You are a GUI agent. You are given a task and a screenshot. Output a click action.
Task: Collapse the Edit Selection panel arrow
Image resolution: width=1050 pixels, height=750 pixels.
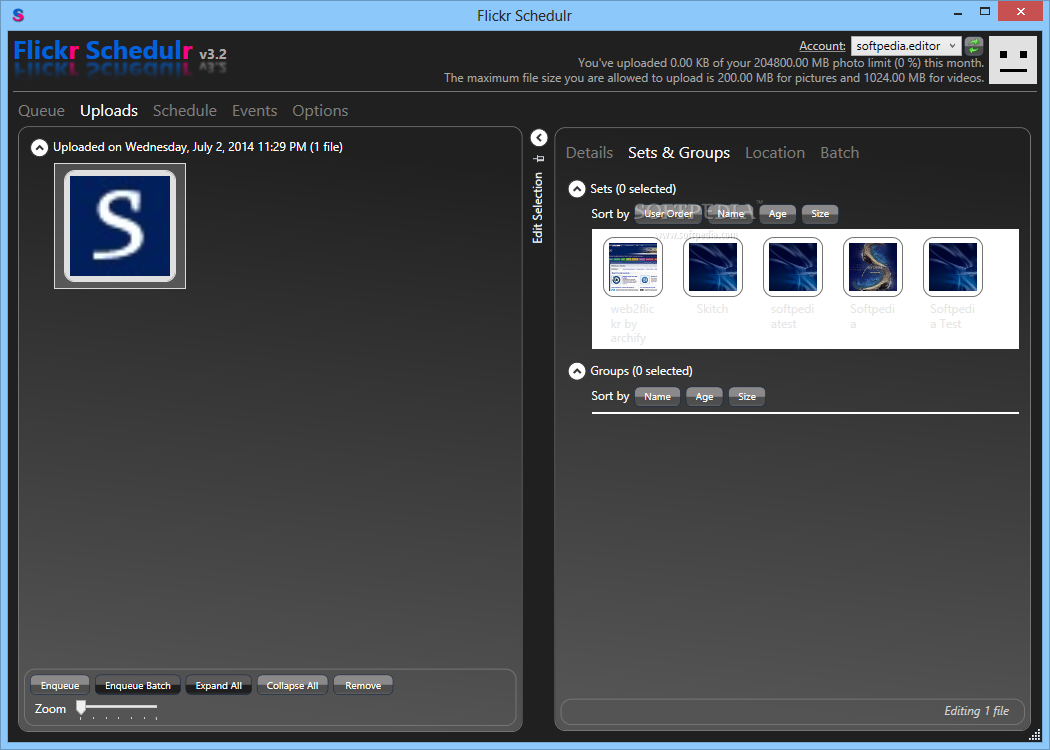(539, 138)
